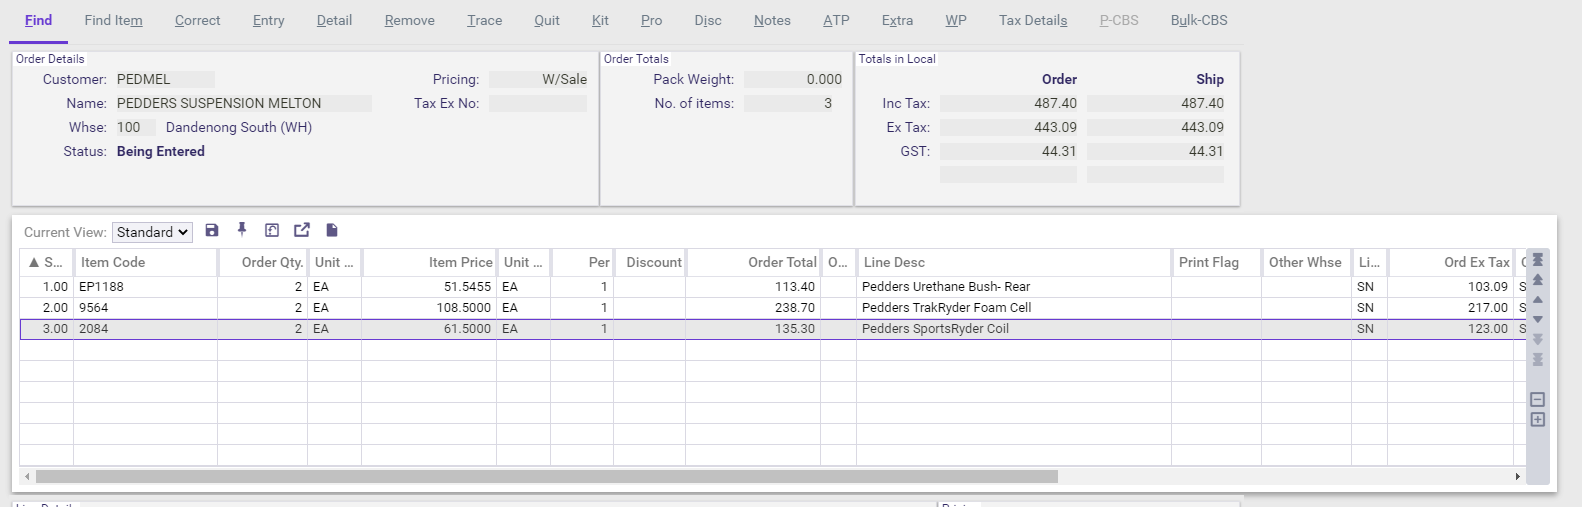
Task: Jump to last record in grid
Action: coord(1538,359)
